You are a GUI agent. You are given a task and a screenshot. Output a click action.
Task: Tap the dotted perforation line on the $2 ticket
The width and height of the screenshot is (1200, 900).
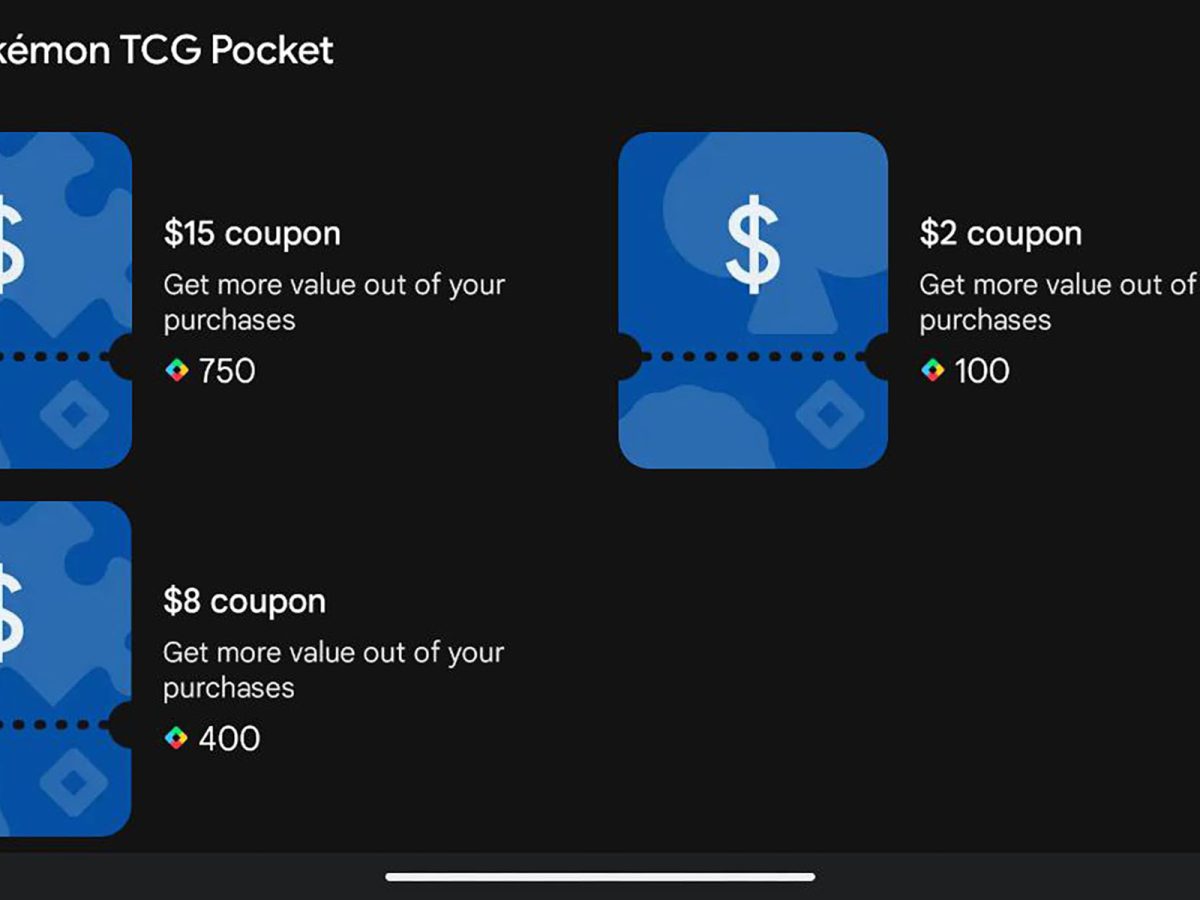tap(752, 357)
